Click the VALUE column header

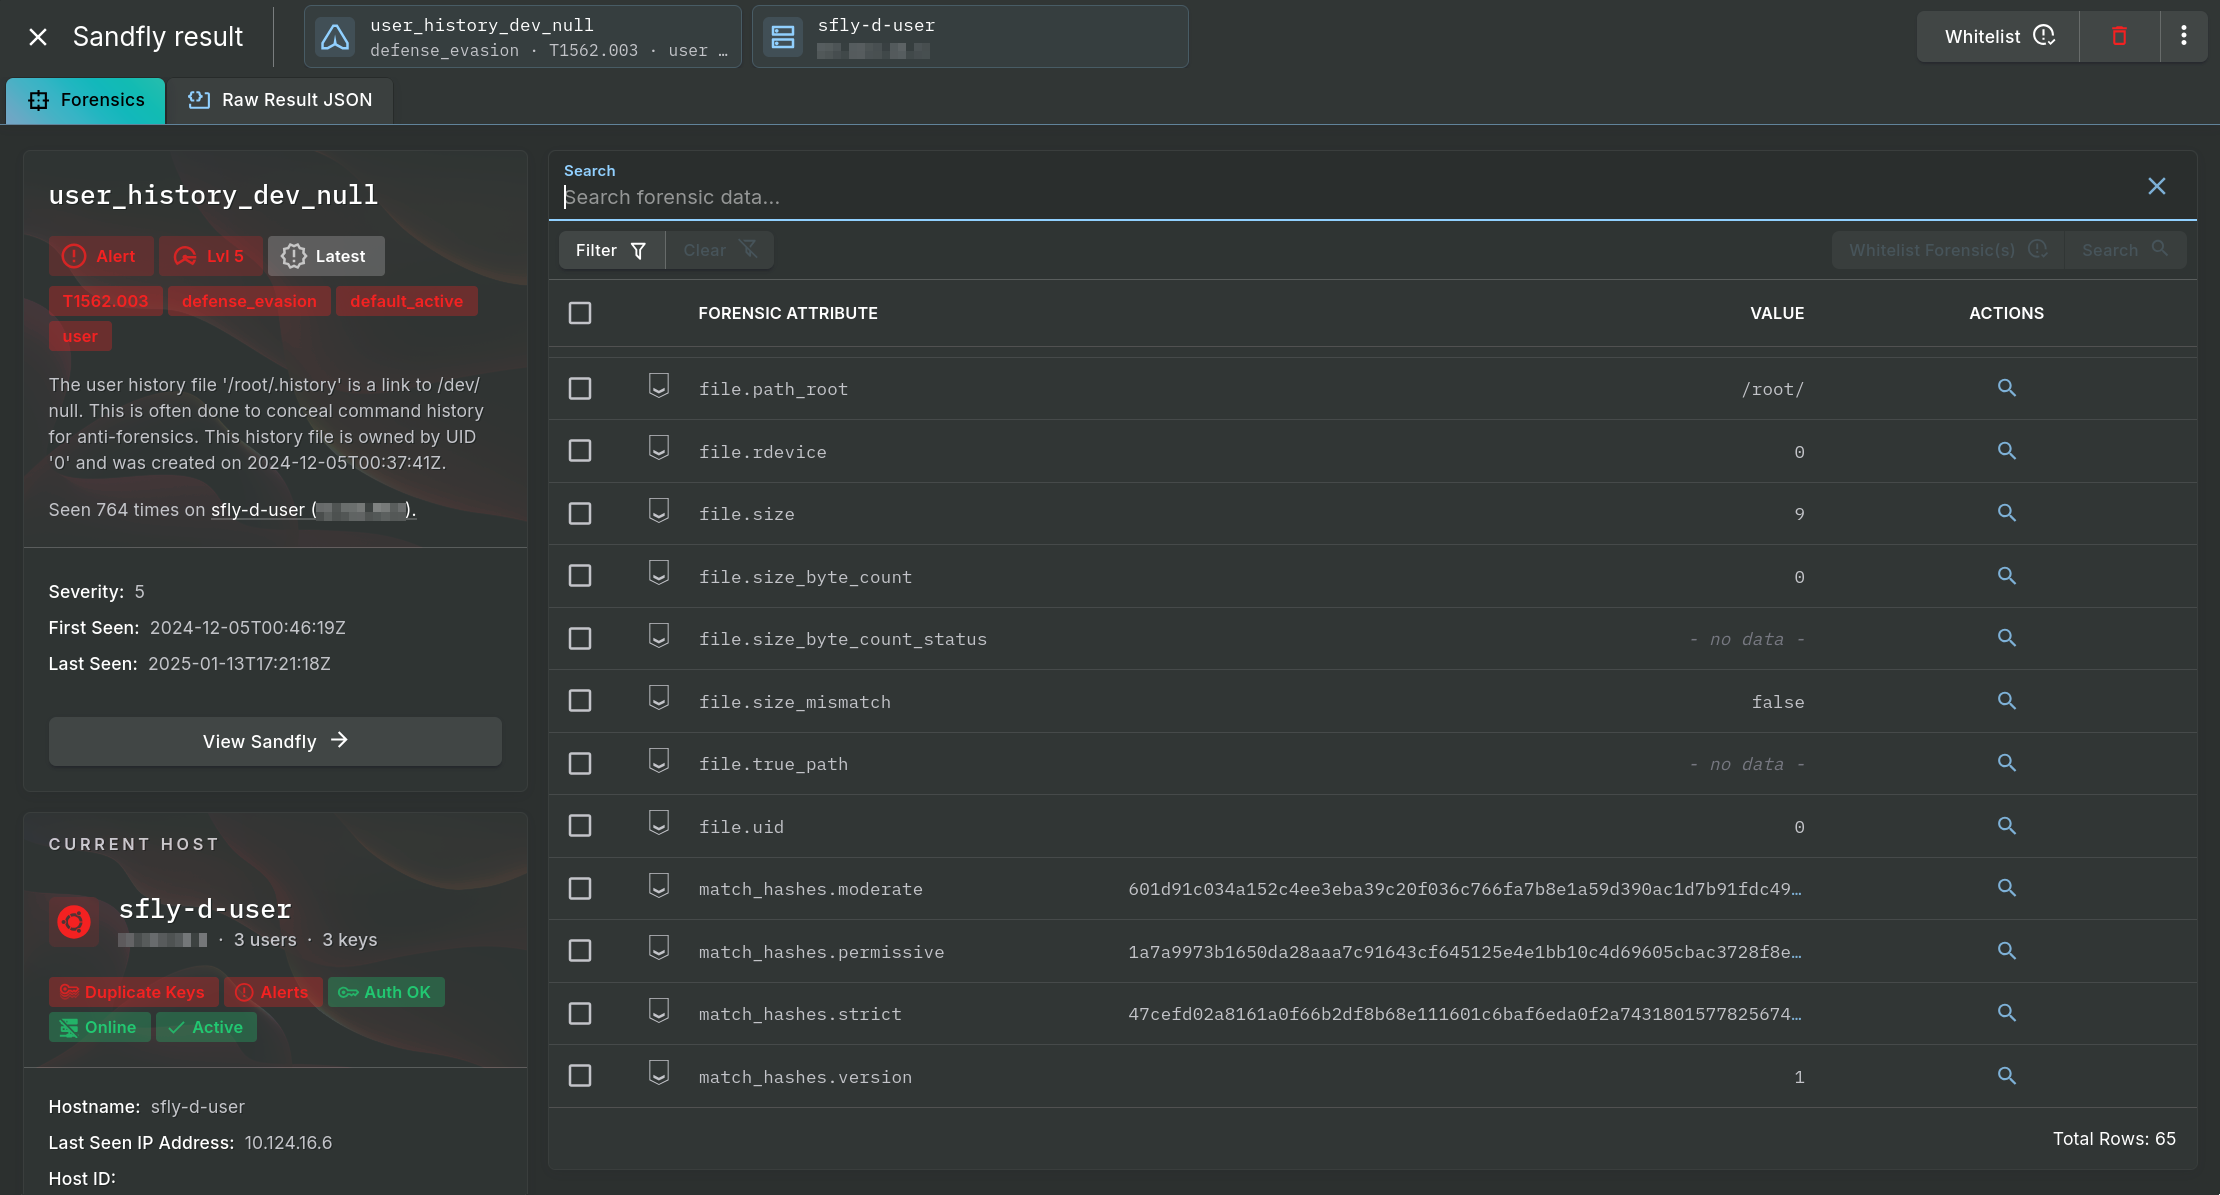[x=1777, y=313]
